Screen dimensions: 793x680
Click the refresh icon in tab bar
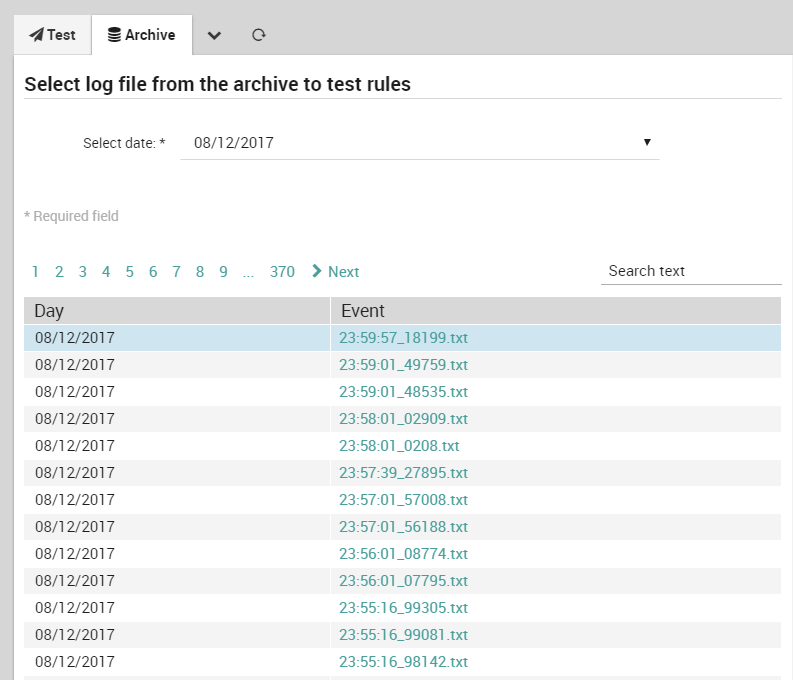[x=258, y=35]
